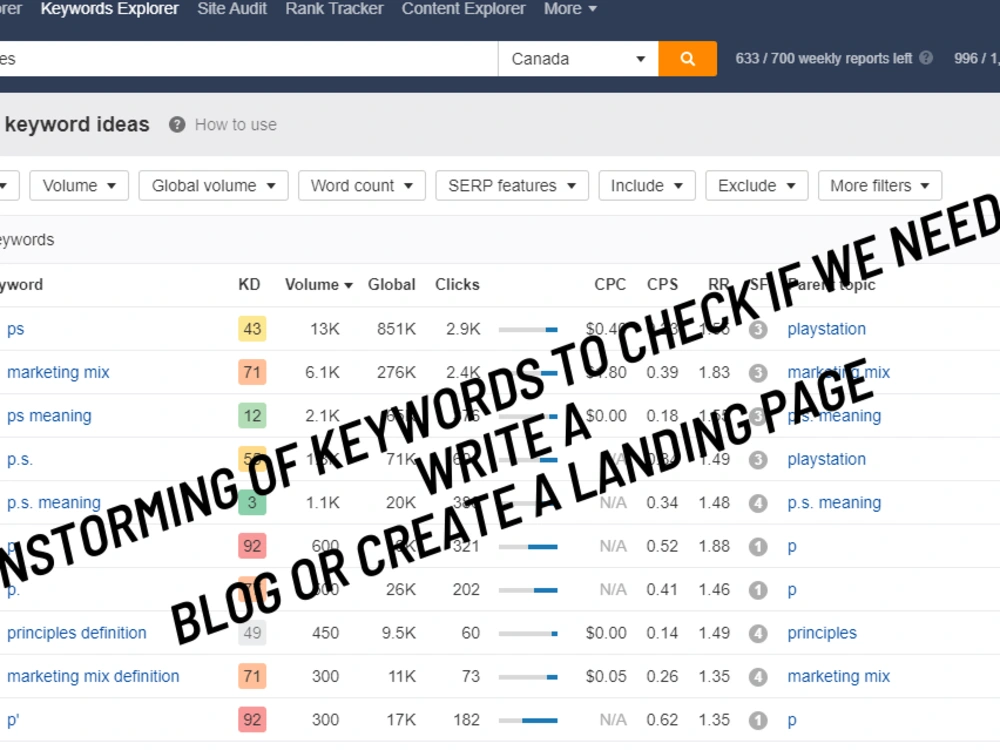Viewport: 1000px width, 750px height.
Task: Click the KD 43 badge for ps
Action: 252,329
